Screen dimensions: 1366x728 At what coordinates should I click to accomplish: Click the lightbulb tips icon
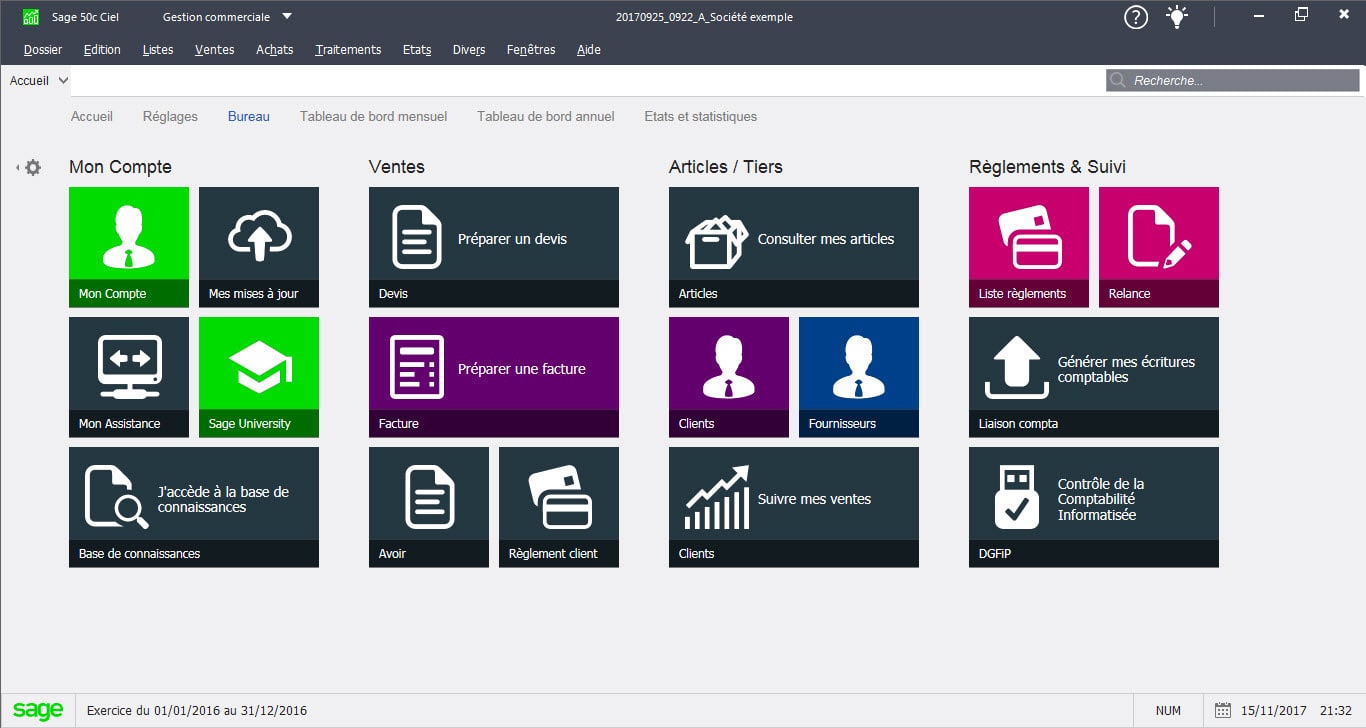1178,17
